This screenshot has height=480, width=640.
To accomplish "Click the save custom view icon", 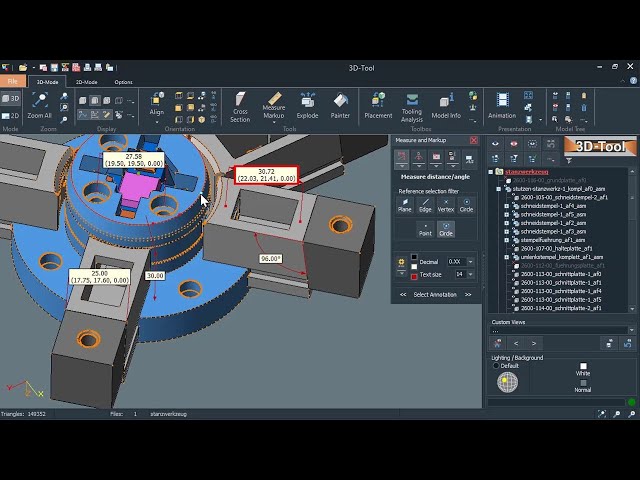I will click(609, 343).
